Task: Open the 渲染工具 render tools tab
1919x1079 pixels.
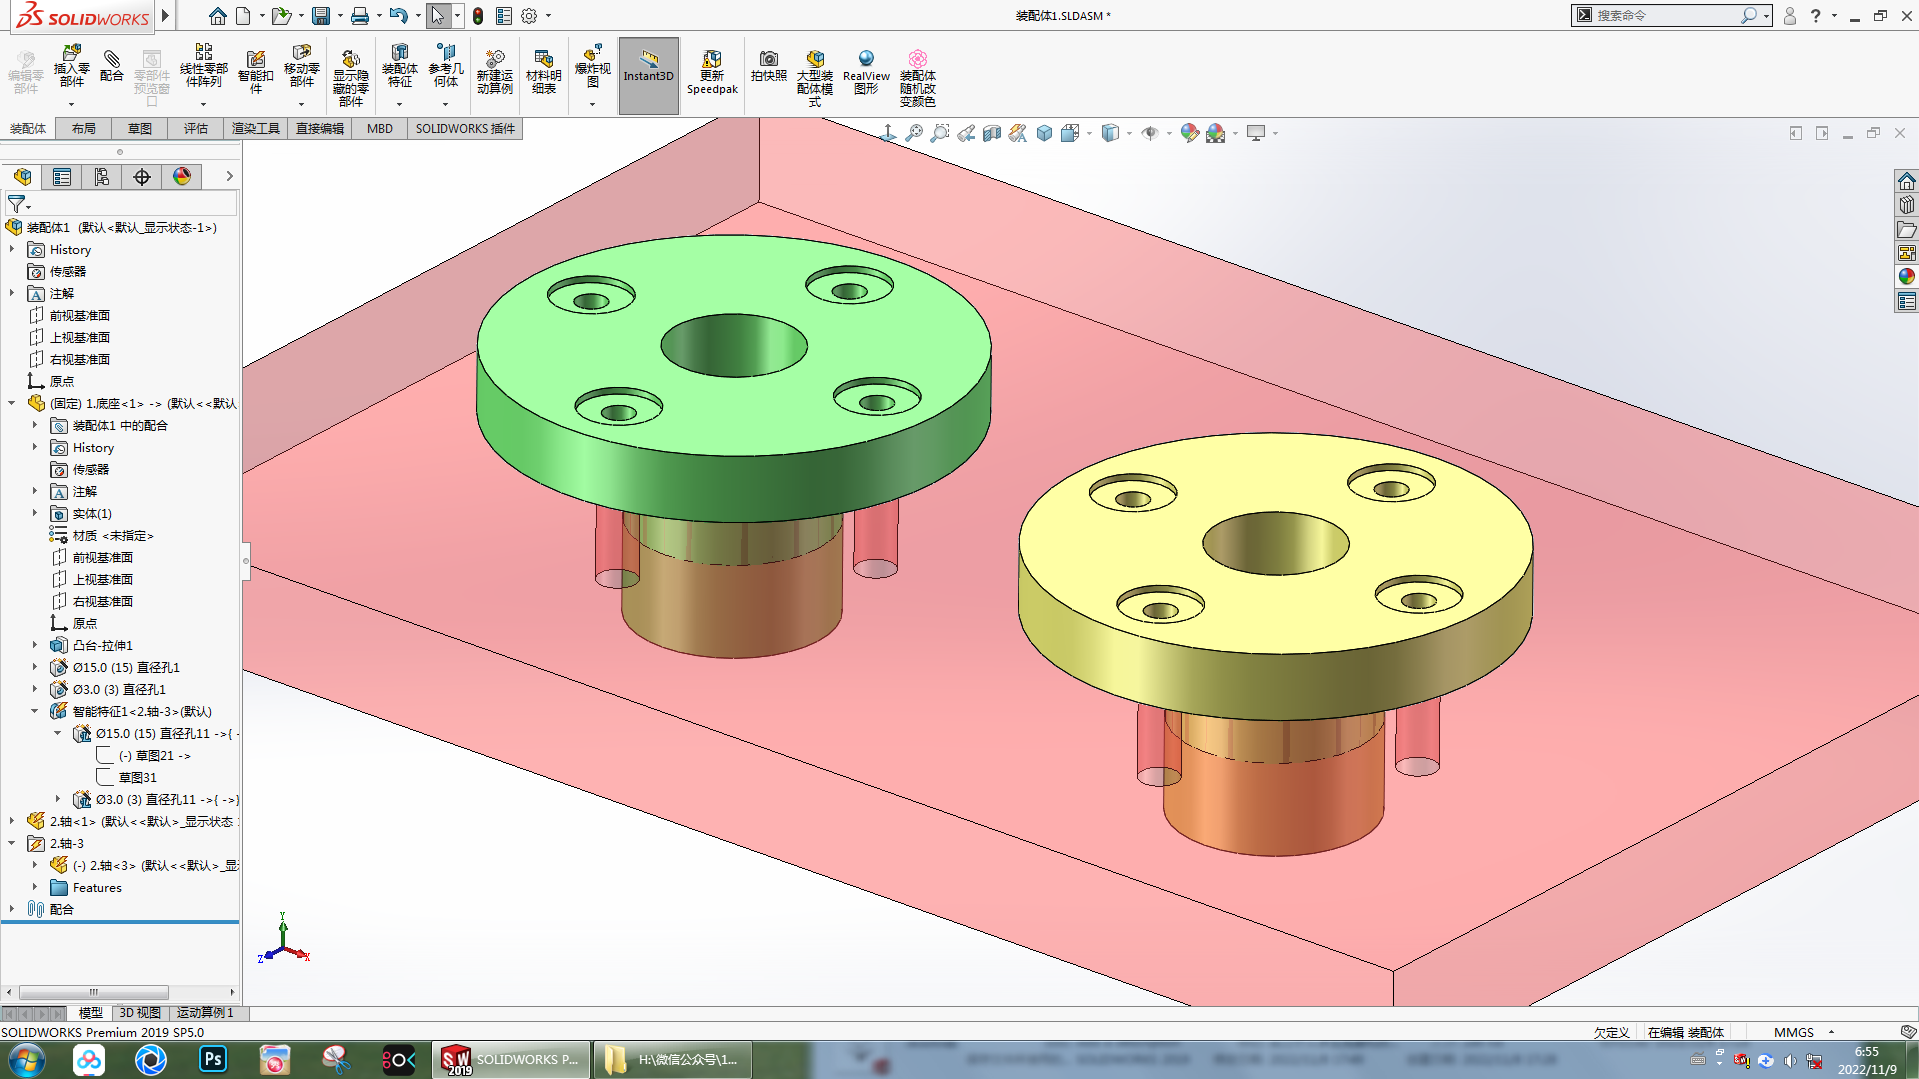Action: click(256, 128)
